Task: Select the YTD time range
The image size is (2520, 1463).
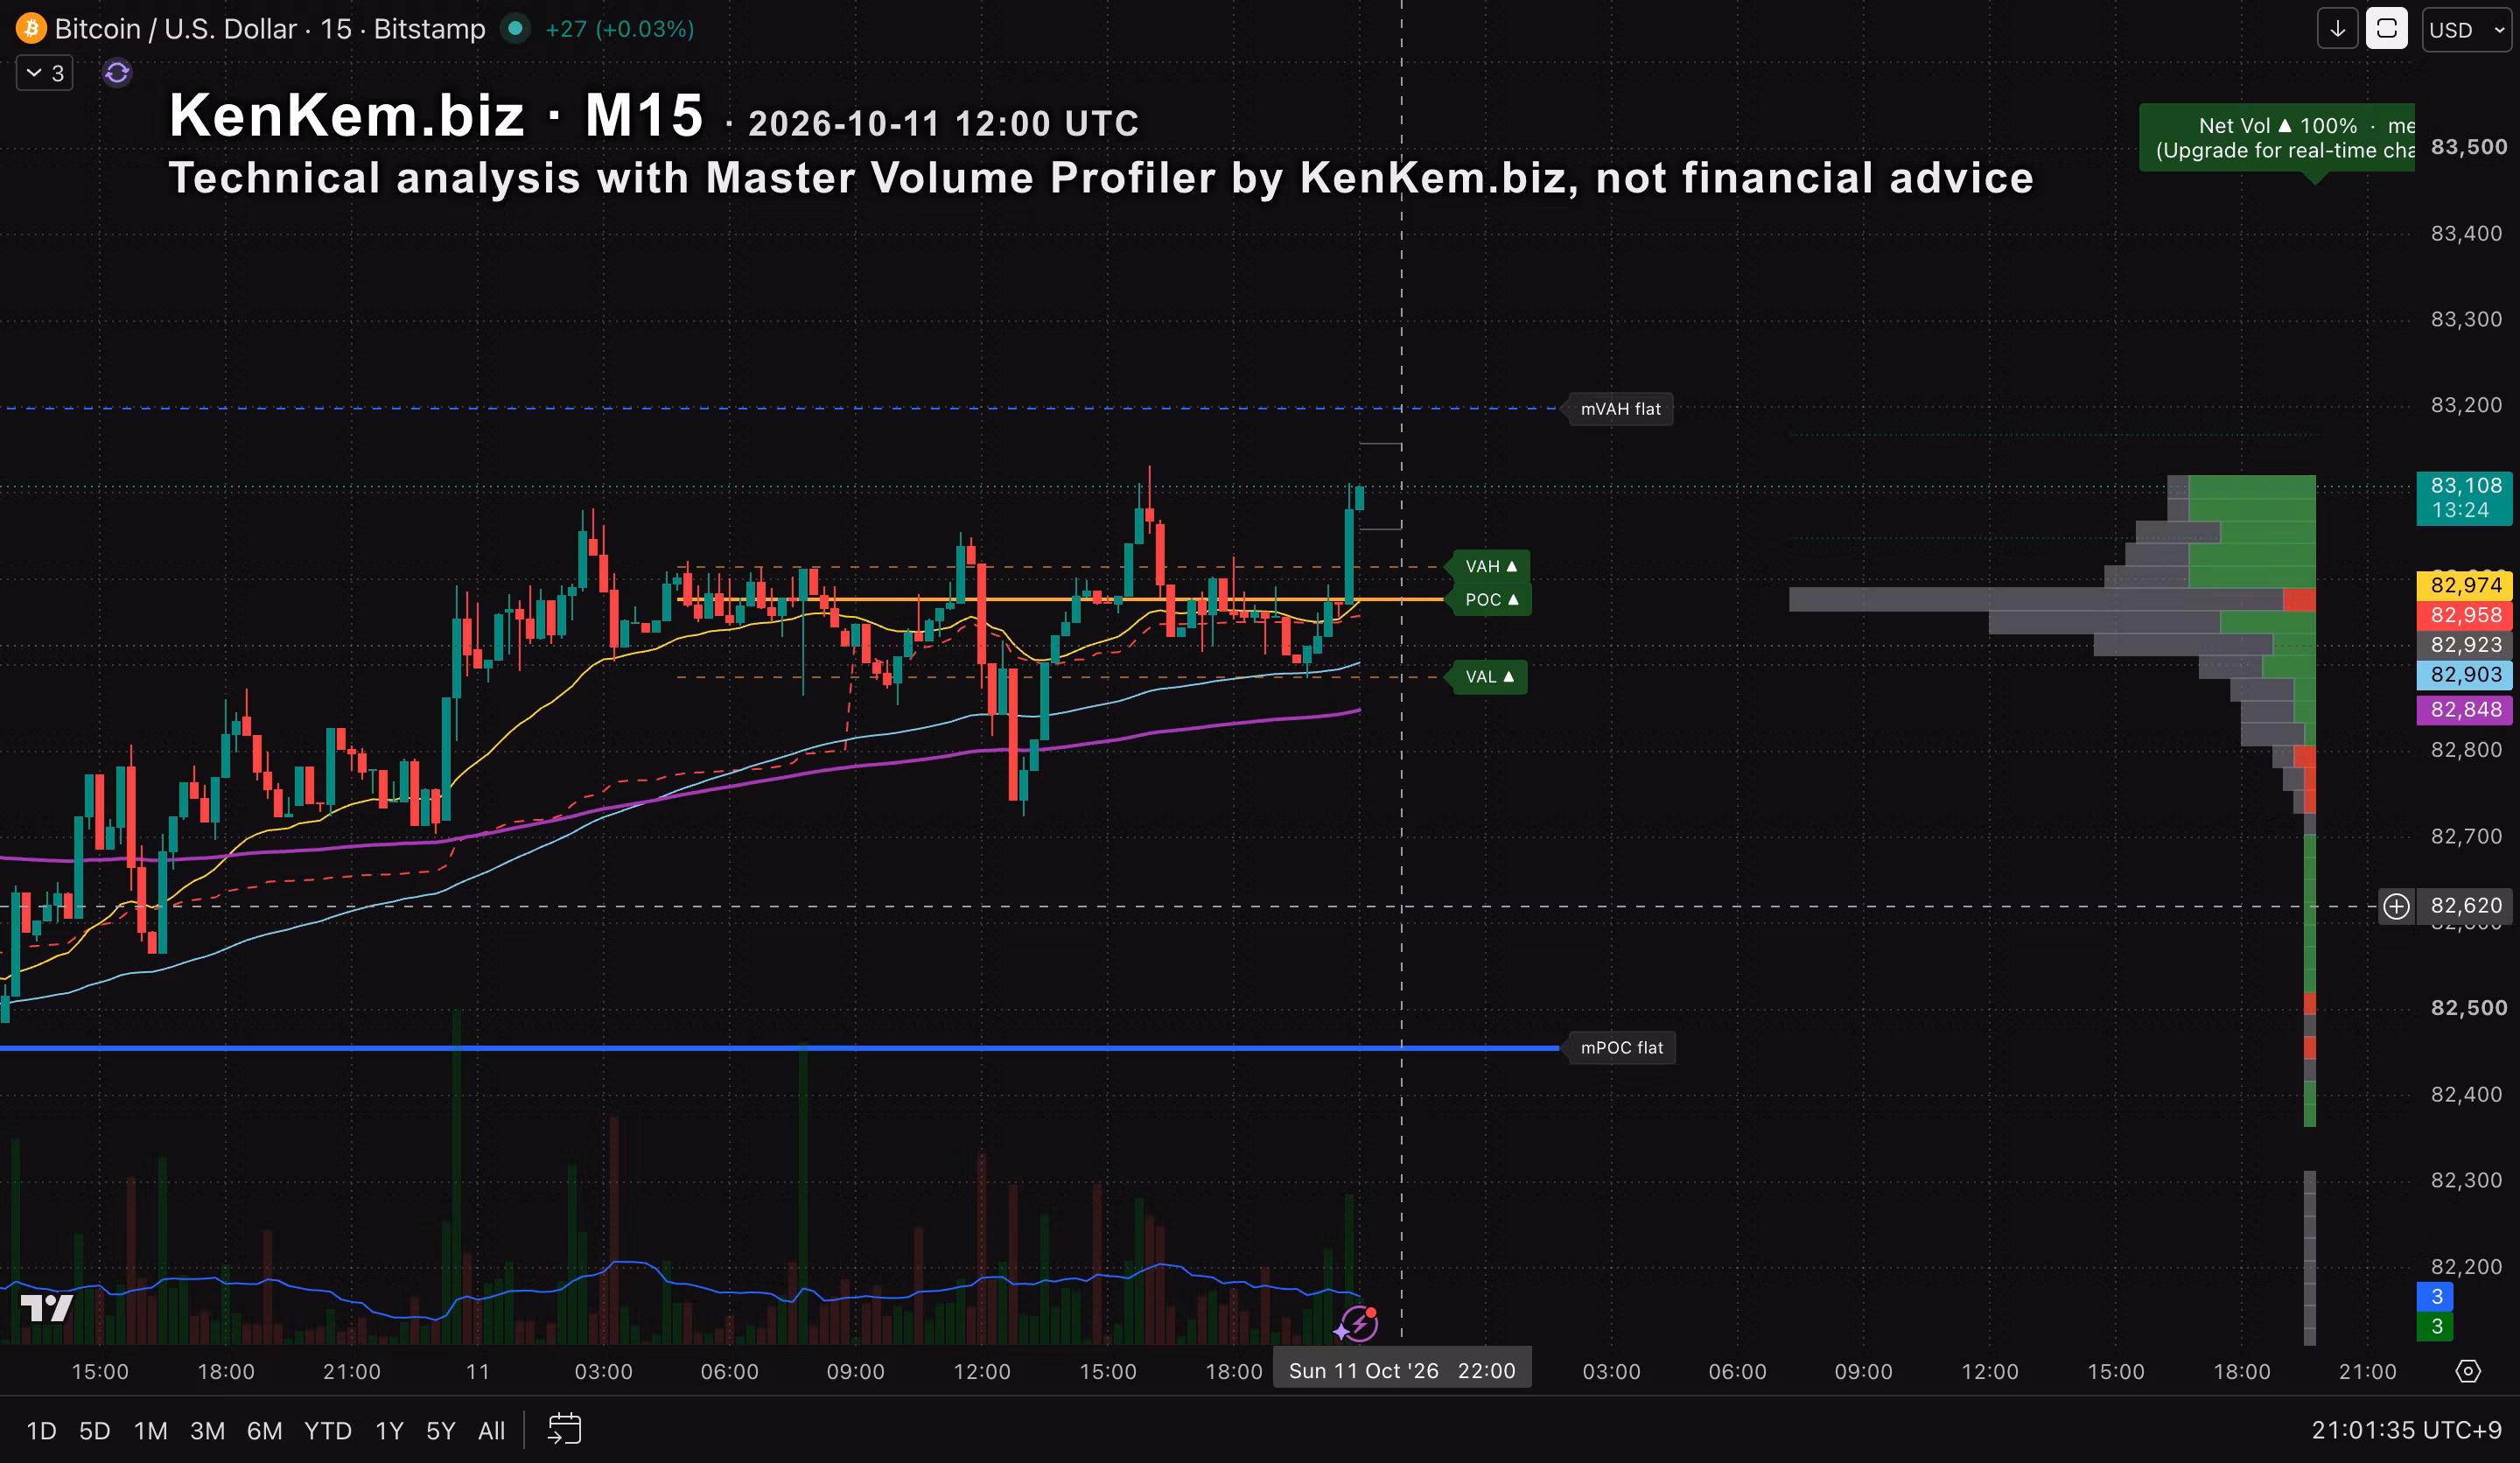Action: click(328, 1430)
